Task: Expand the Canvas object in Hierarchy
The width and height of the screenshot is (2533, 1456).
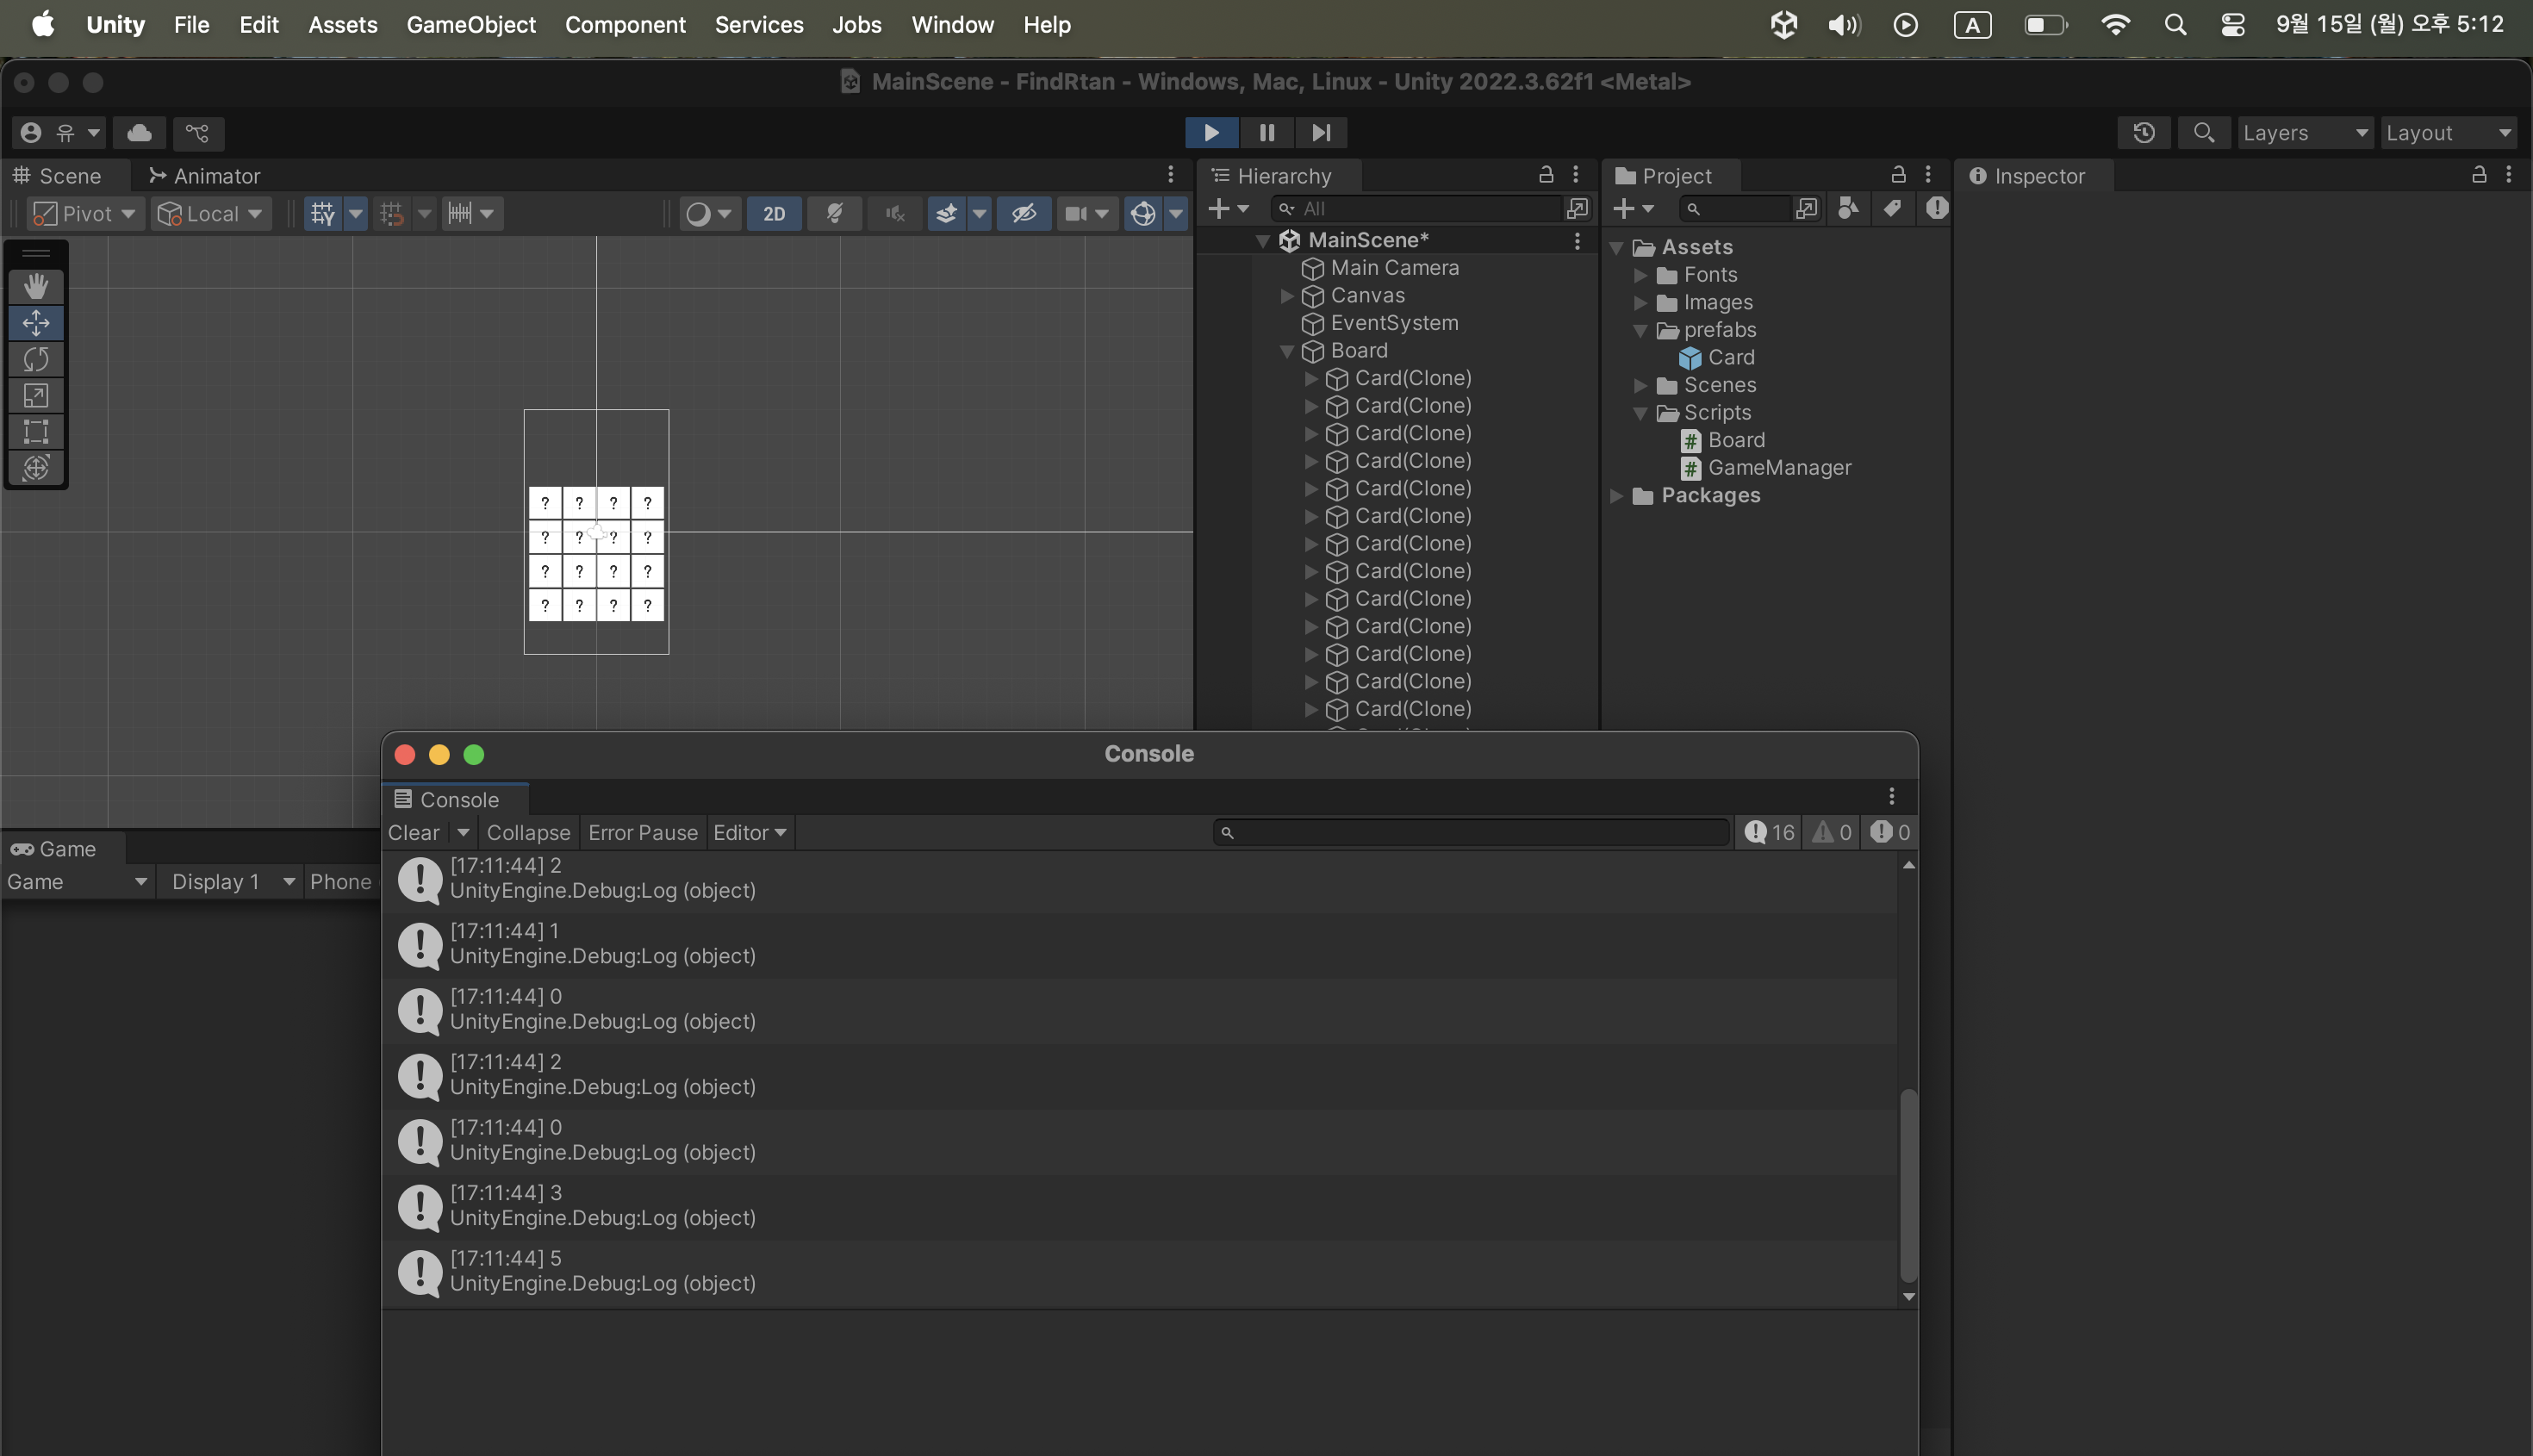Action: [1287, 296]
